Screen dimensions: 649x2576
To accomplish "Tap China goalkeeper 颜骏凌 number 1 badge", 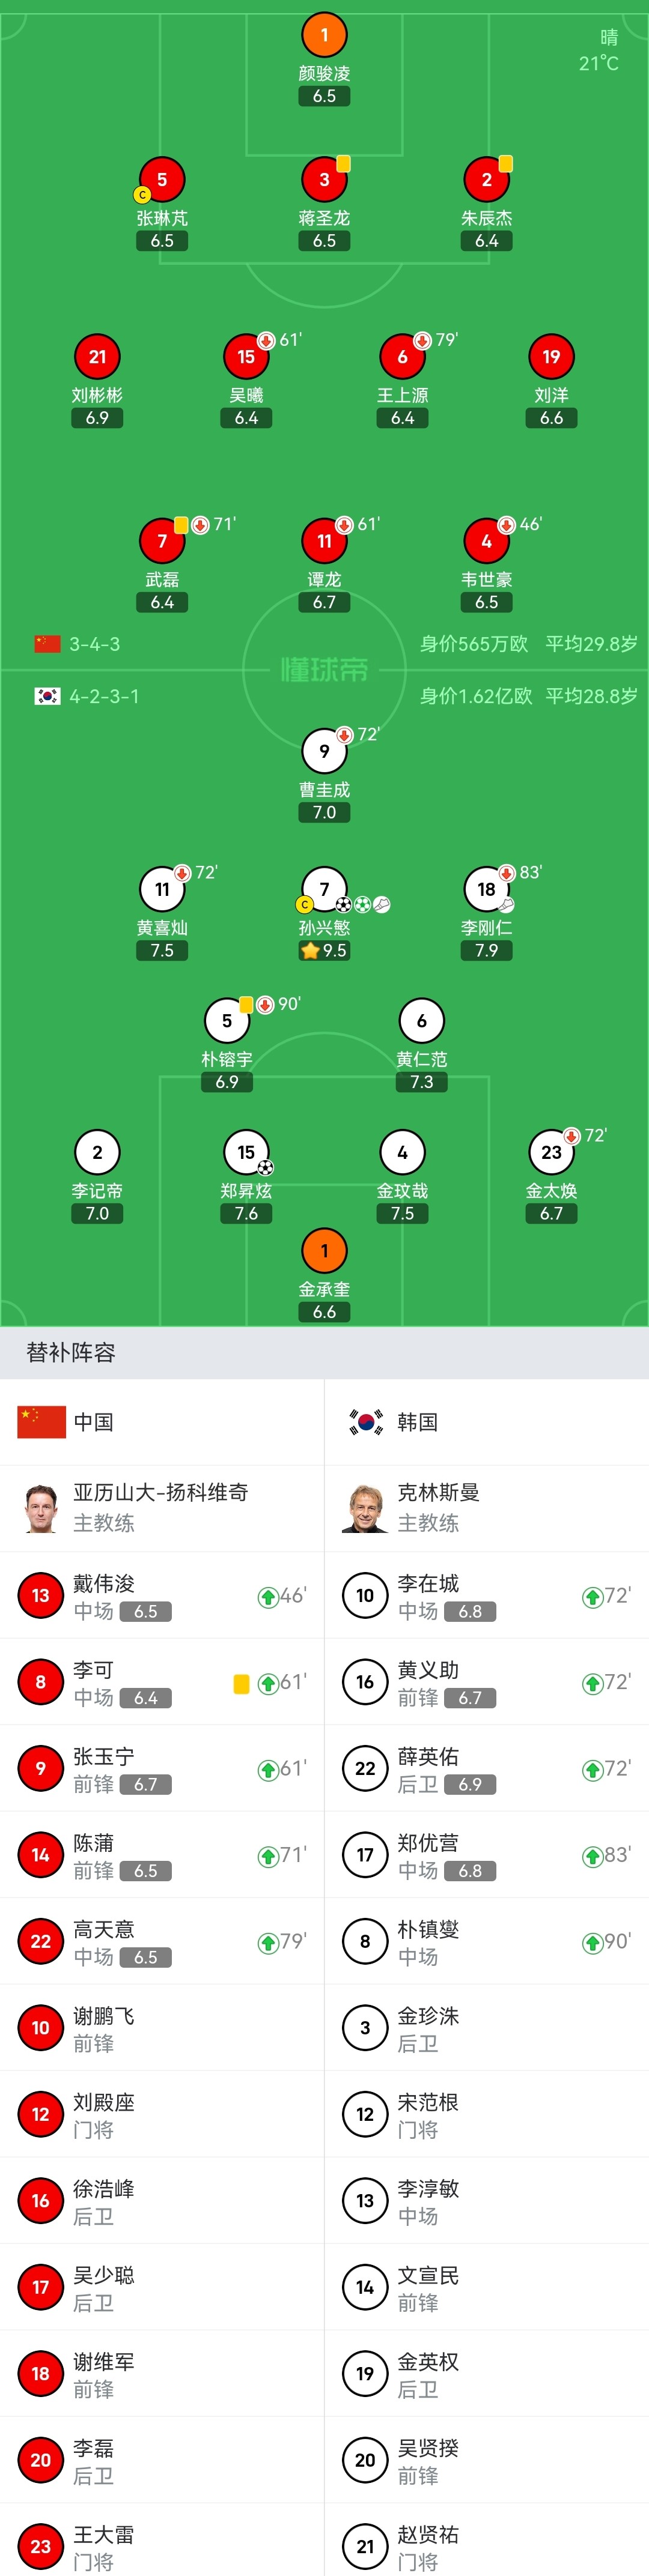I will pos(324,35).
